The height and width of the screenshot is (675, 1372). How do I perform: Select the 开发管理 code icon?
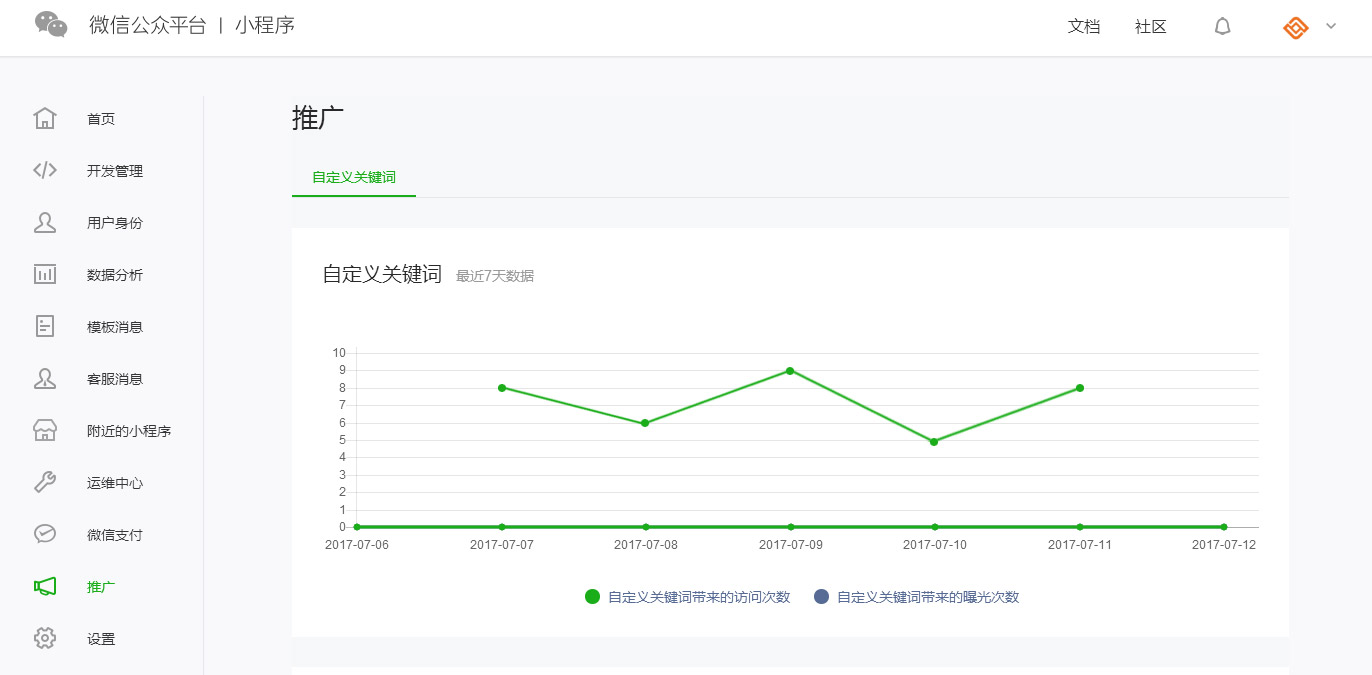[x=45, y=171]
